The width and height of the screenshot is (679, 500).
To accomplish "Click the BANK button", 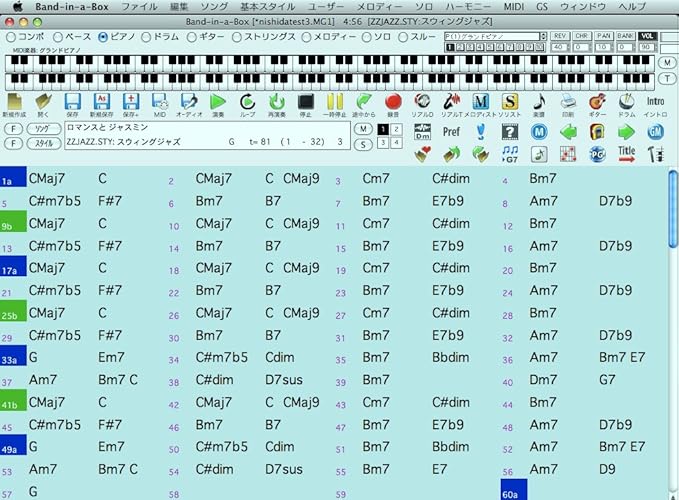I will coord(625,36).
